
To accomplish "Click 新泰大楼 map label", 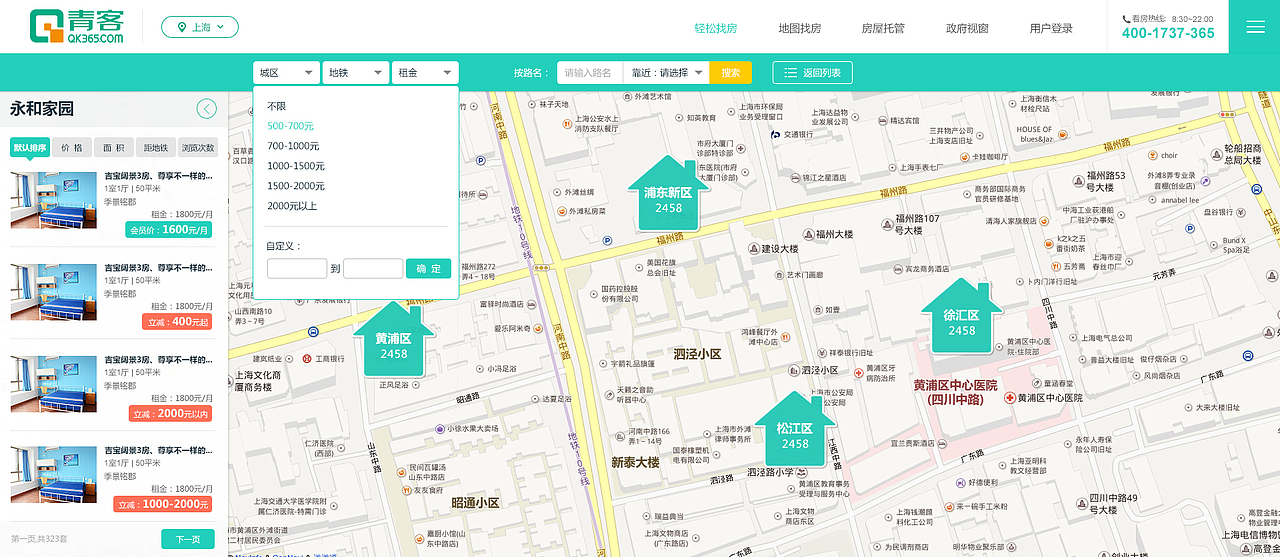I will coord(635,462).
